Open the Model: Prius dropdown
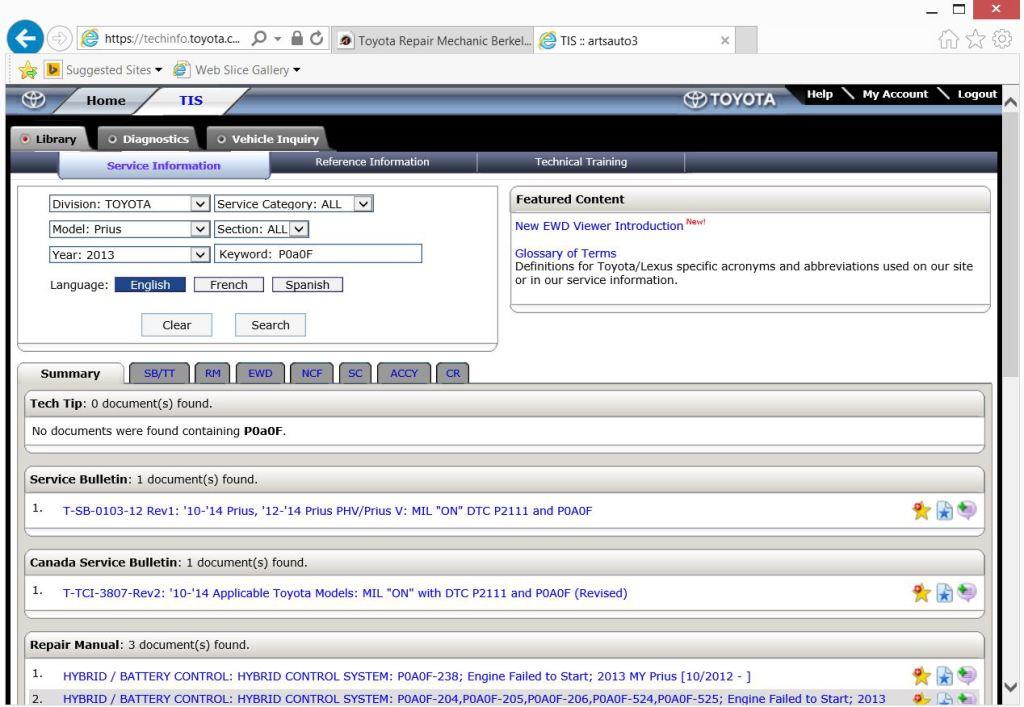Viewport: 1024px width, 707px height. (129, 229)
